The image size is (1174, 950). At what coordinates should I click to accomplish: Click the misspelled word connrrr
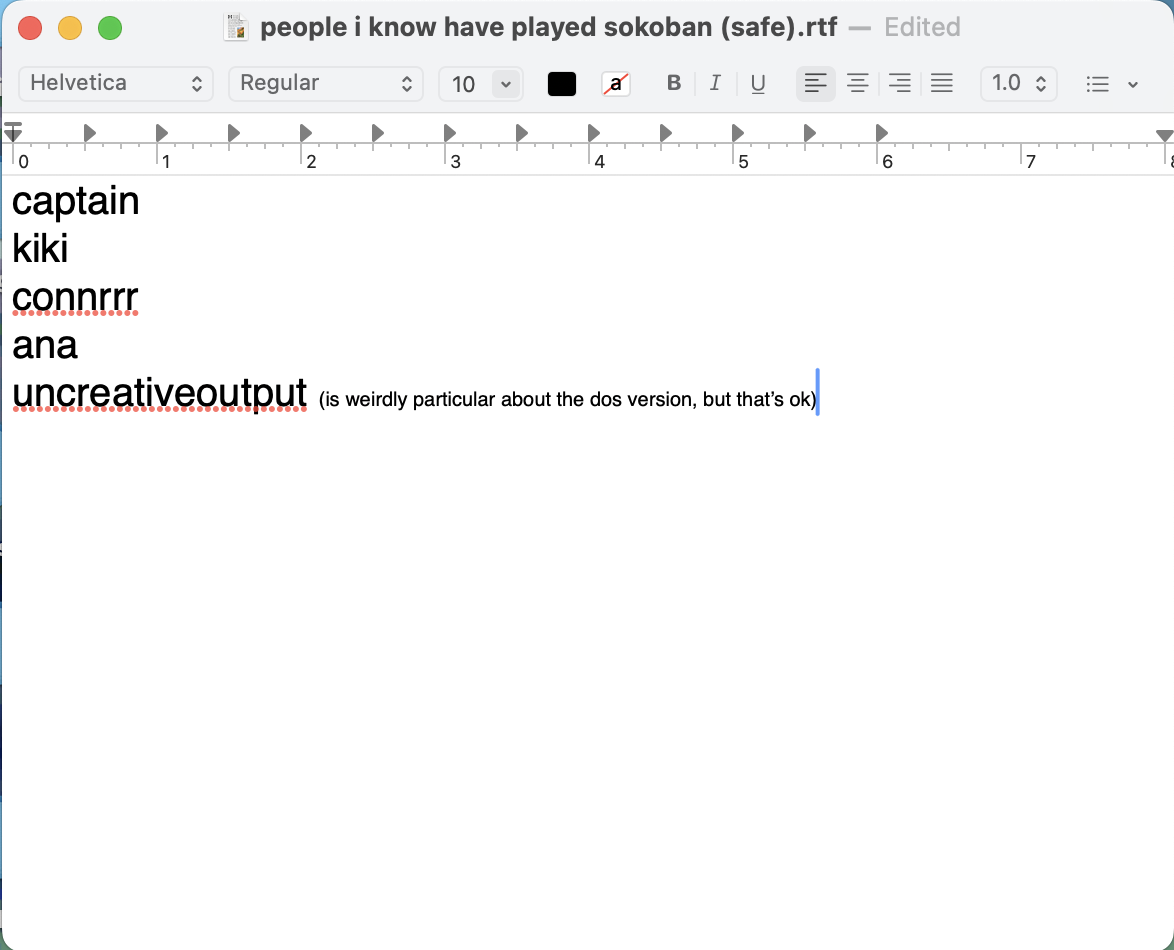[75, 297]
